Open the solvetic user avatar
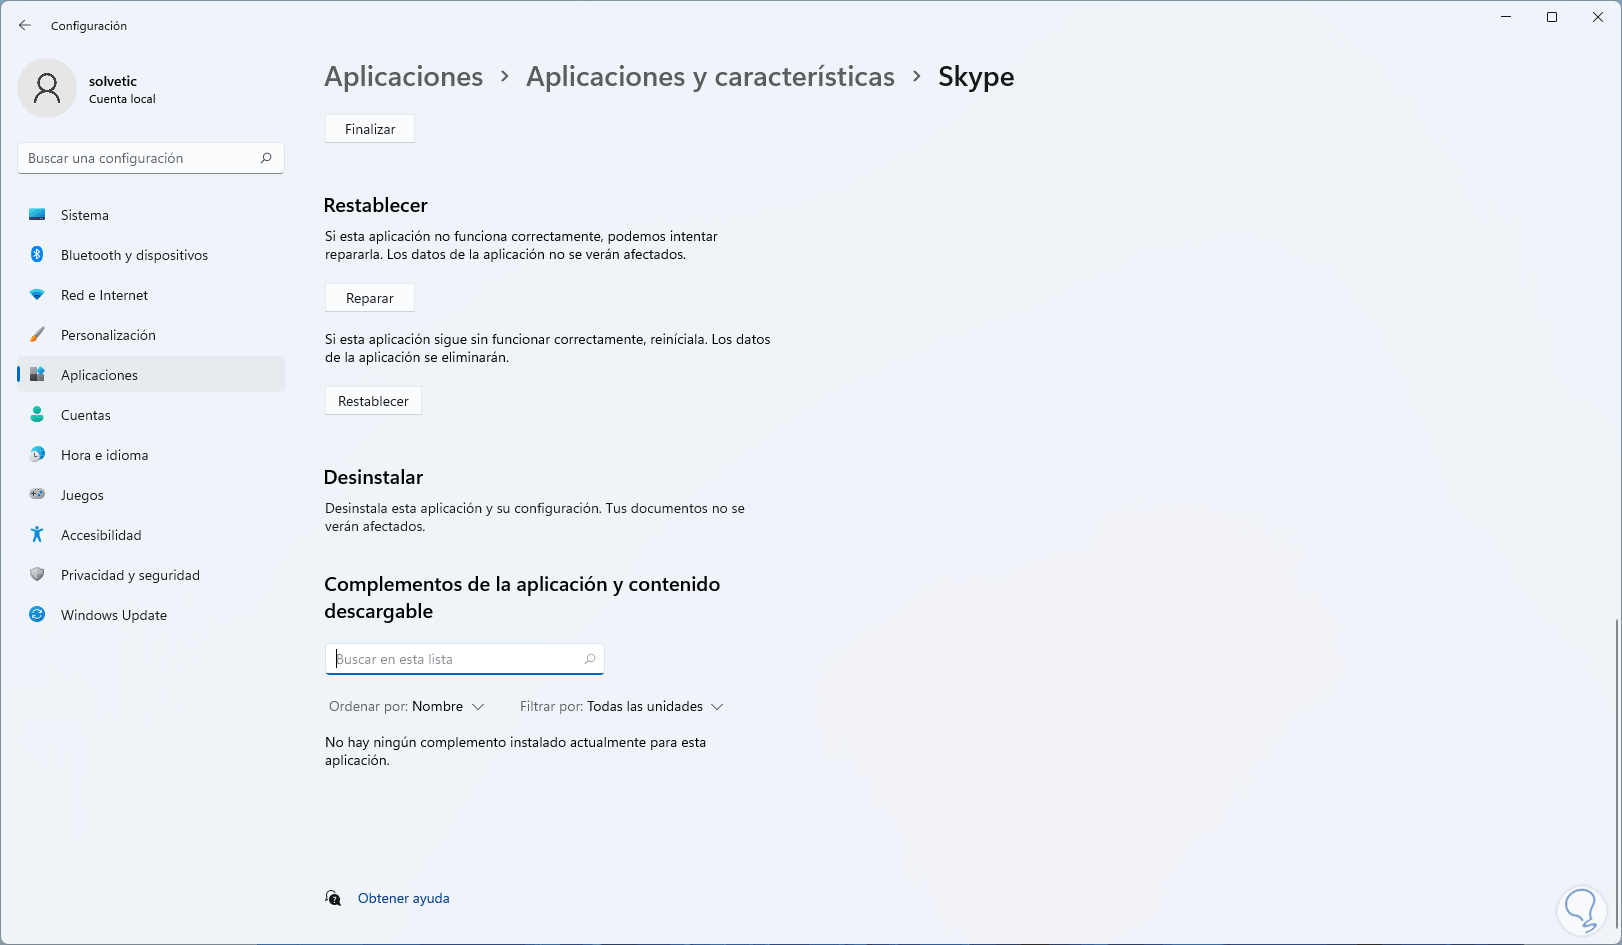The height and width of the screenshot is (945, 1622). [x=47, y=88]
